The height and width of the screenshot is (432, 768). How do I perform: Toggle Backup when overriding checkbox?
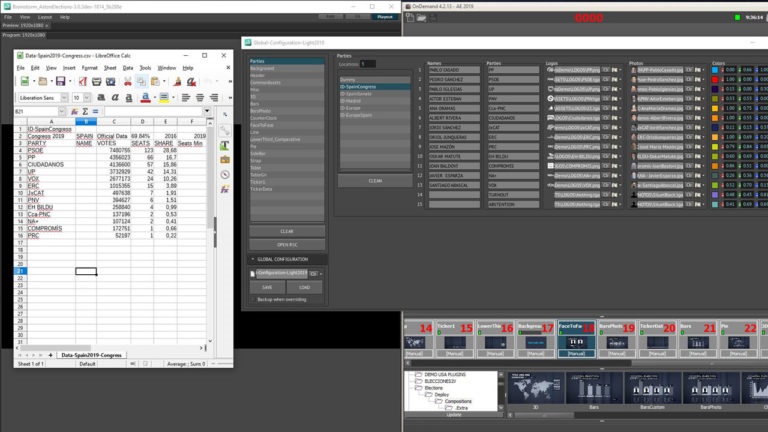[x=253, y=299]
